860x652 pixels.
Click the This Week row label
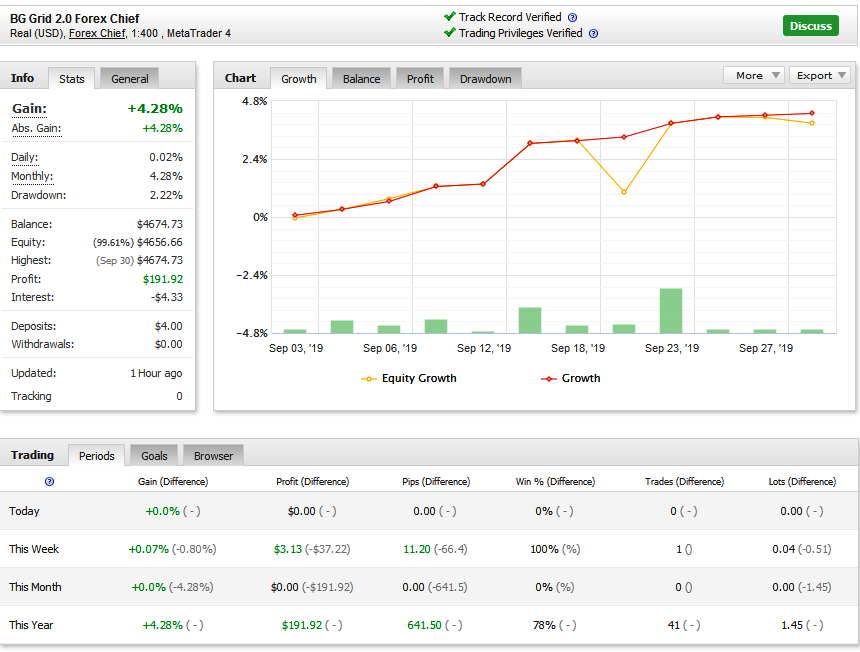(34, 549)
